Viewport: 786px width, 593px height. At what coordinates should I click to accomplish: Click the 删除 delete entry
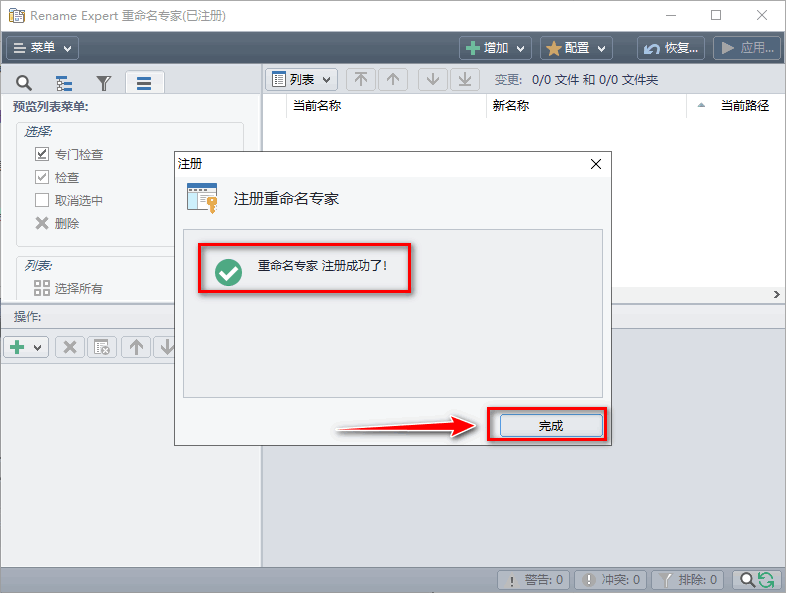[x=57, y=223]
